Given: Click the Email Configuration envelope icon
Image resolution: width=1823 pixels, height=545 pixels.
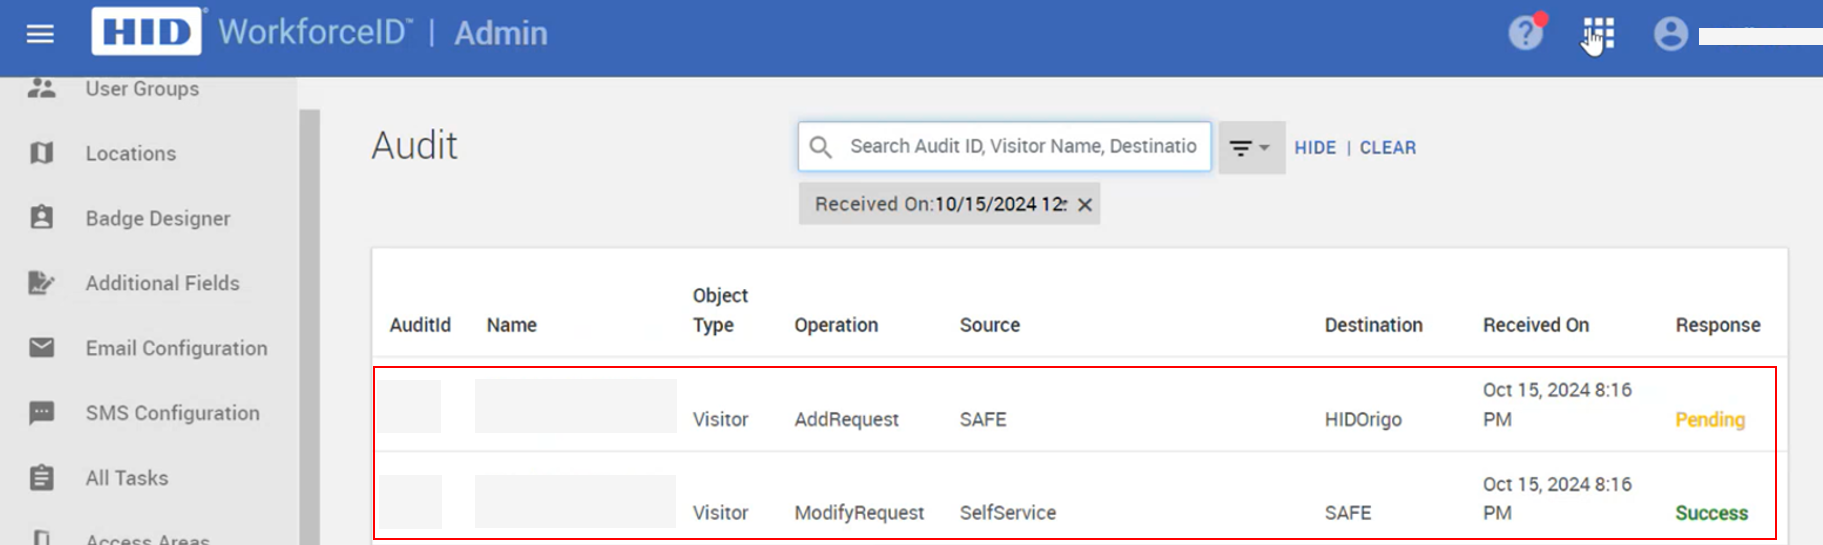Looking at the screenshot, I should [42, 348].
